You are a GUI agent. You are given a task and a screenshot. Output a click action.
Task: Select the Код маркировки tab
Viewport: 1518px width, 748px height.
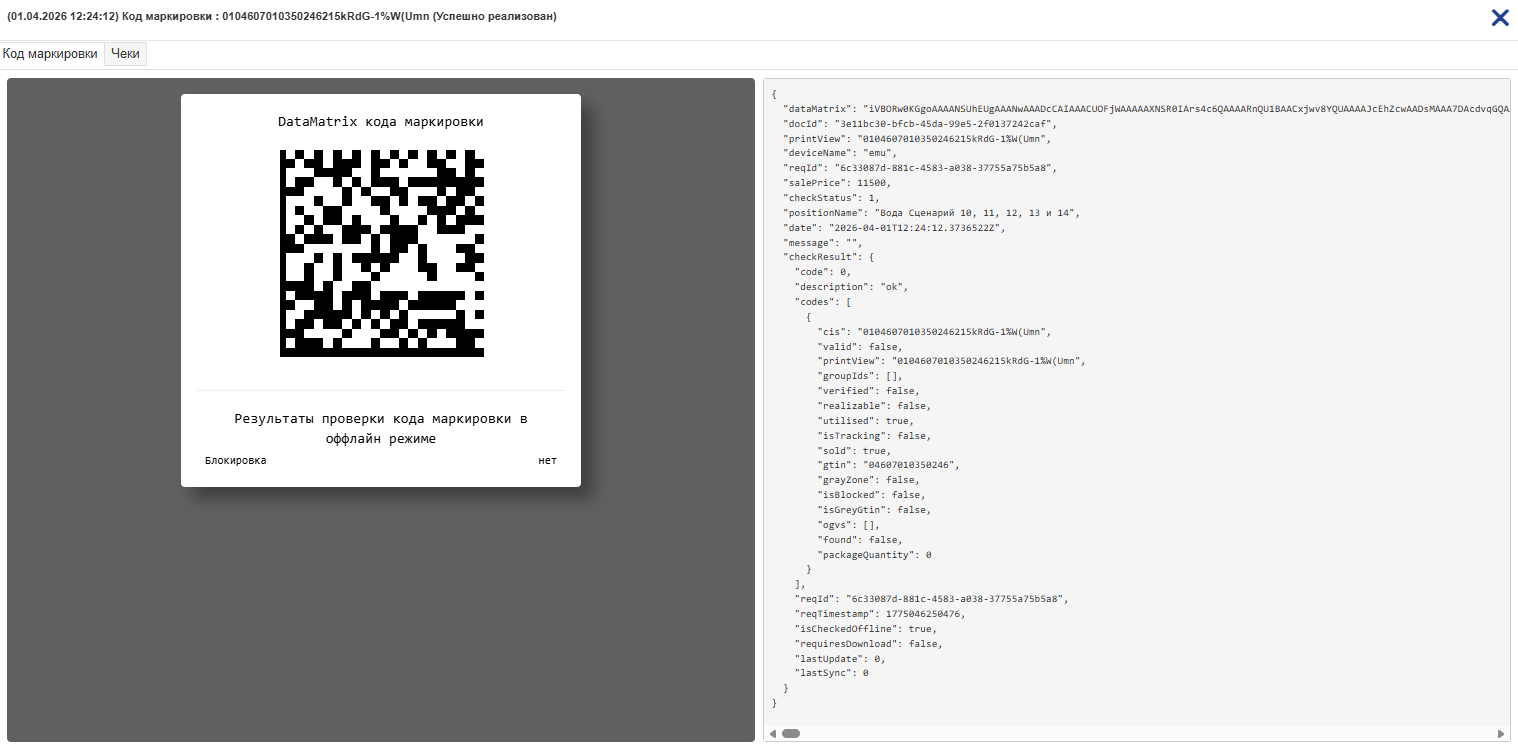(50, 54)
